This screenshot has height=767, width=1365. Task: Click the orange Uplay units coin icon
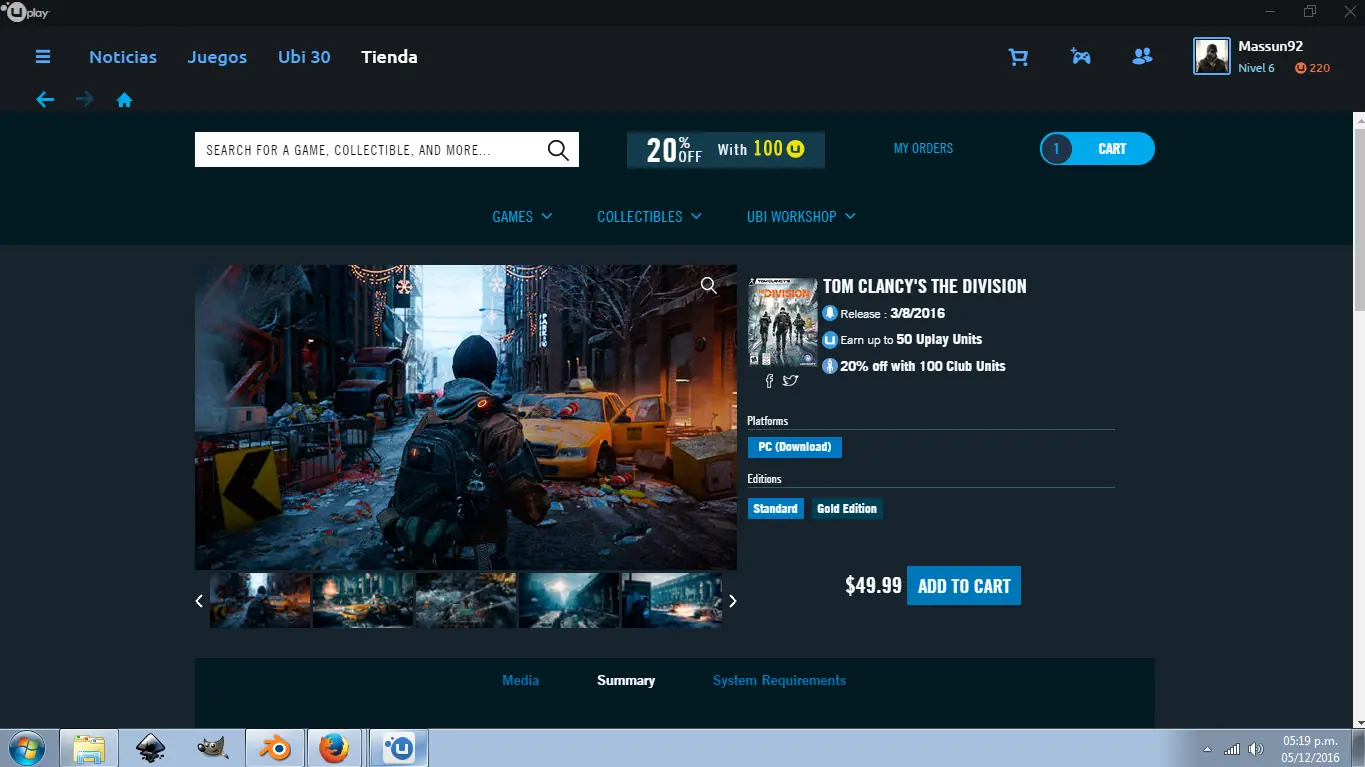click(1301, 68)
